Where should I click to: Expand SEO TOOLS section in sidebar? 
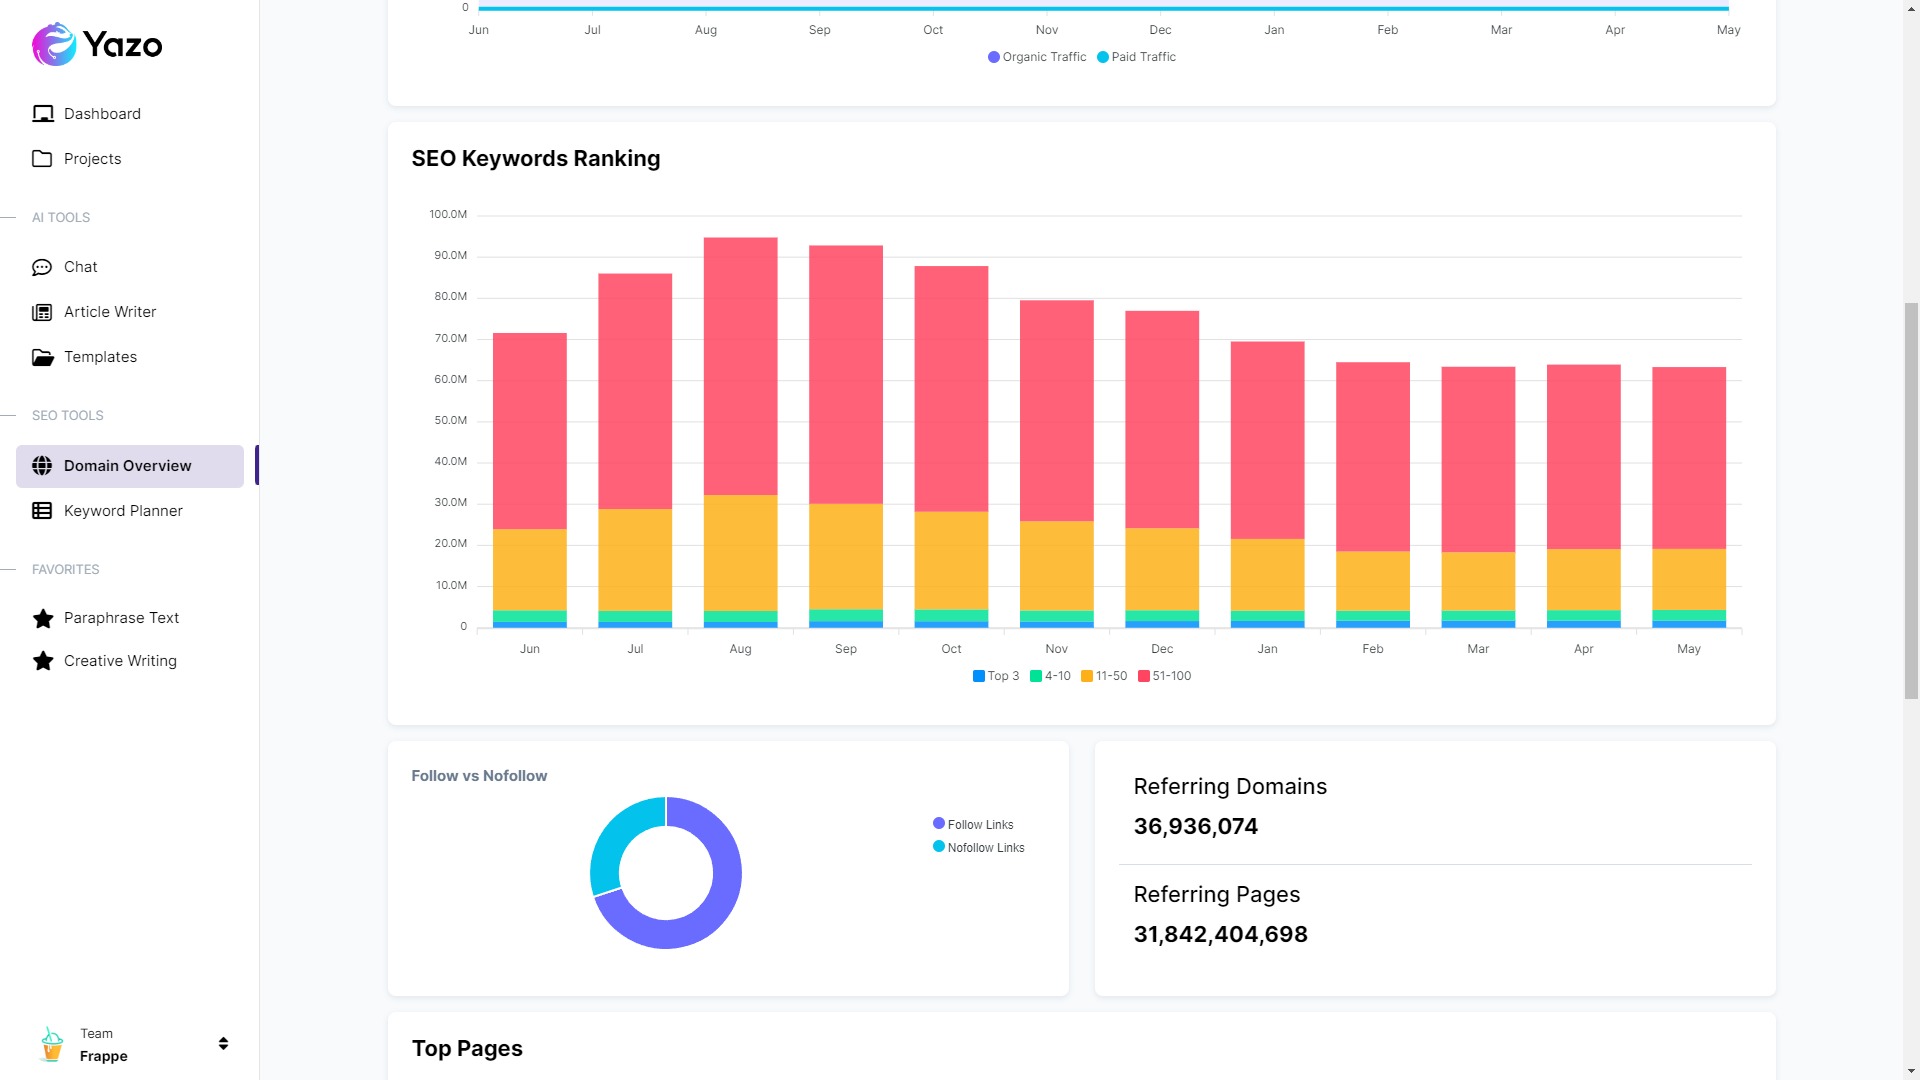(x=66, y=415)
